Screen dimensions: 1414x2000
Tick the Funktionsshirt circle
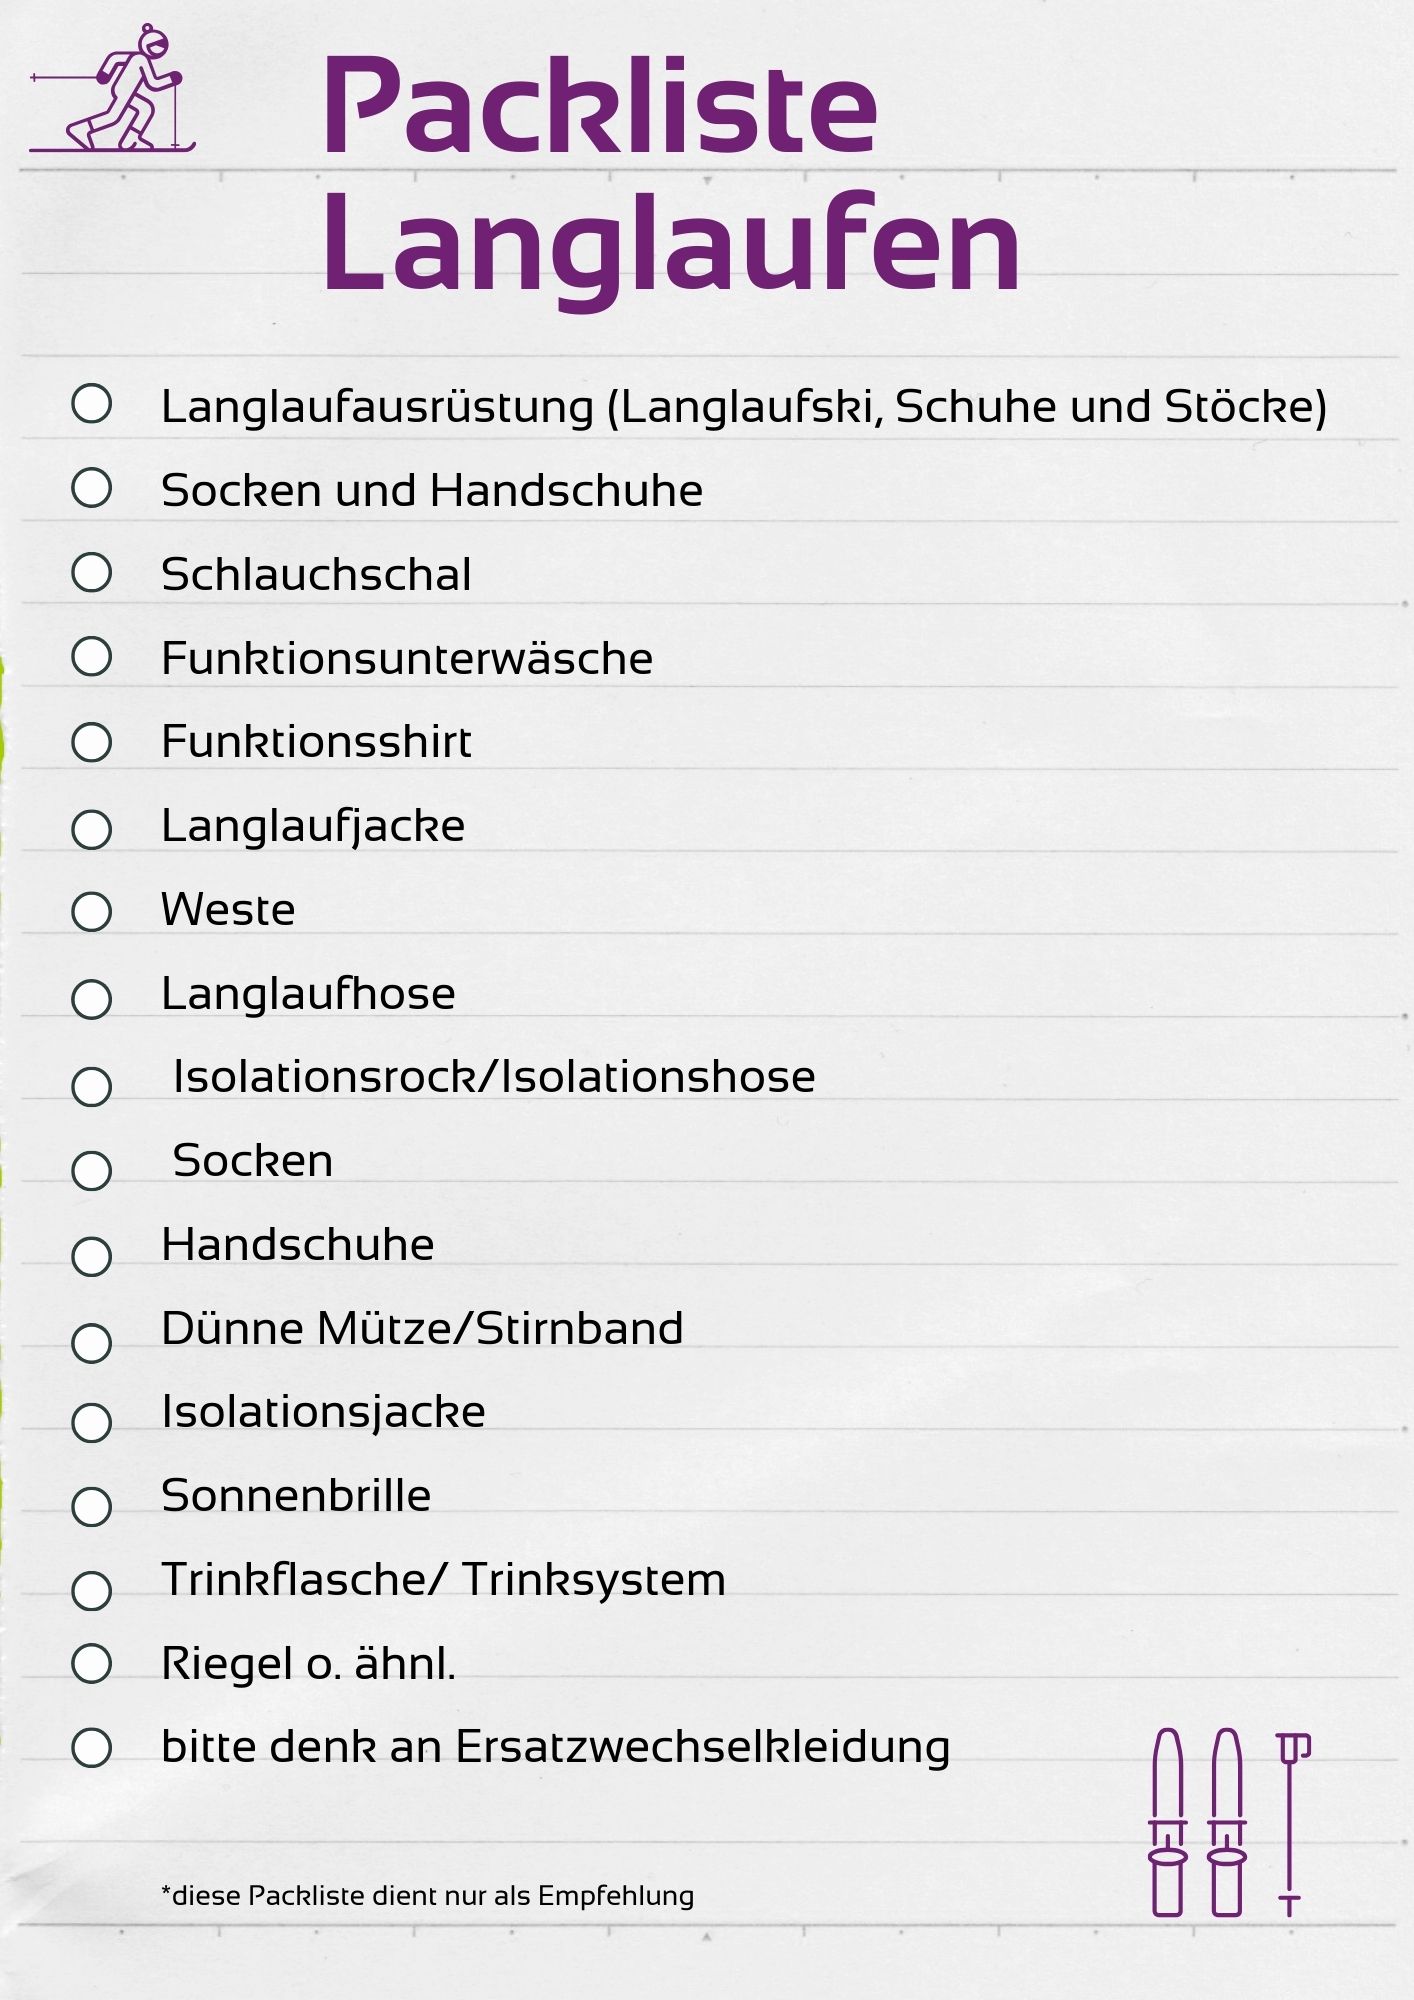[92, 742]
